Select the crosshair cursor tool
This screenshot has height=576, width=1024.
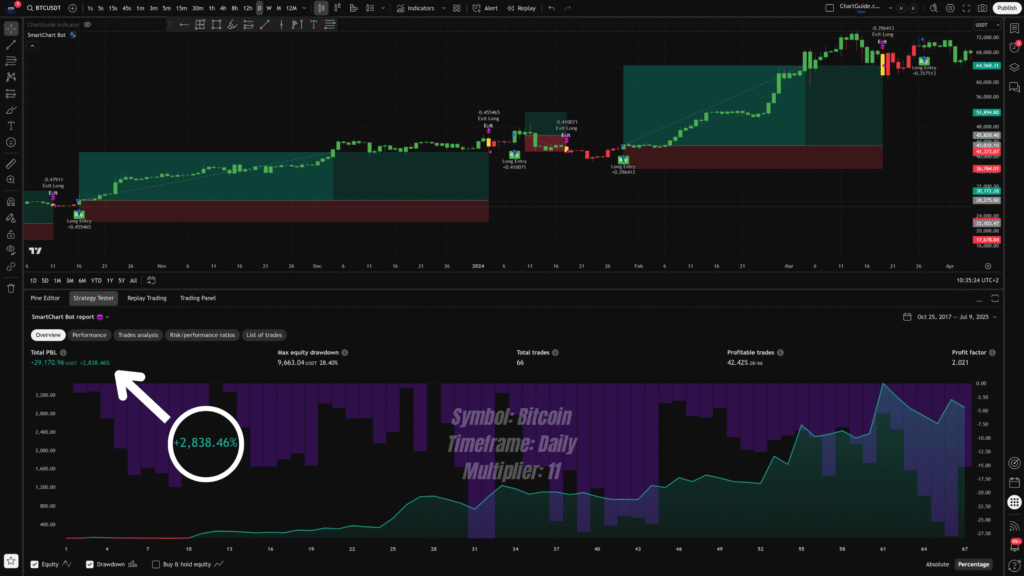click(11, 27)
